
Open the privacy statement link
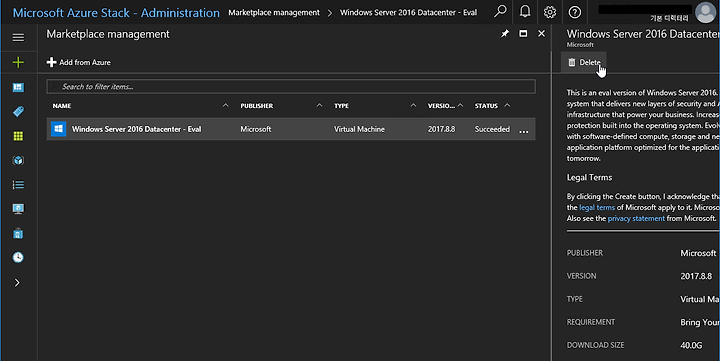point(636,218)
